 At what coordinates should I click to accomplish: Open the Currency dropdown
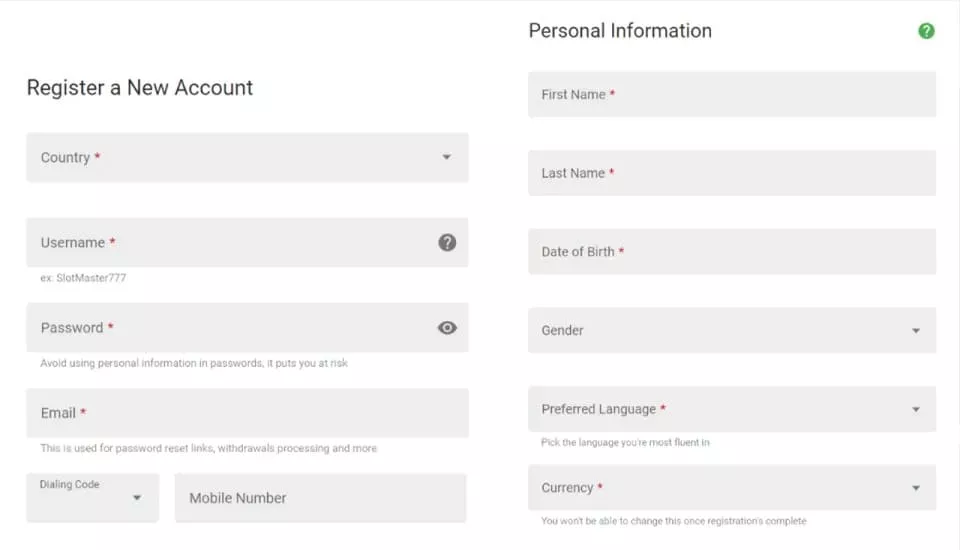pos(731,488)
